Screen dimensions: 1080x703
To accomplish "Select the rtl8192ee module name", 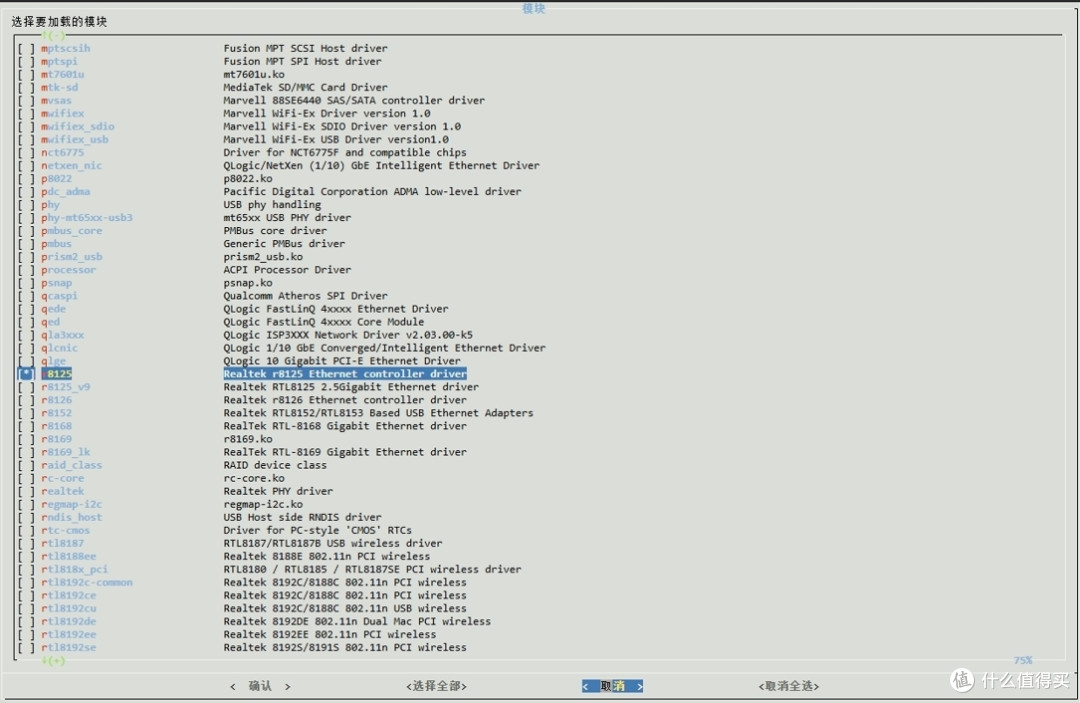I will (x=69, y=635).
